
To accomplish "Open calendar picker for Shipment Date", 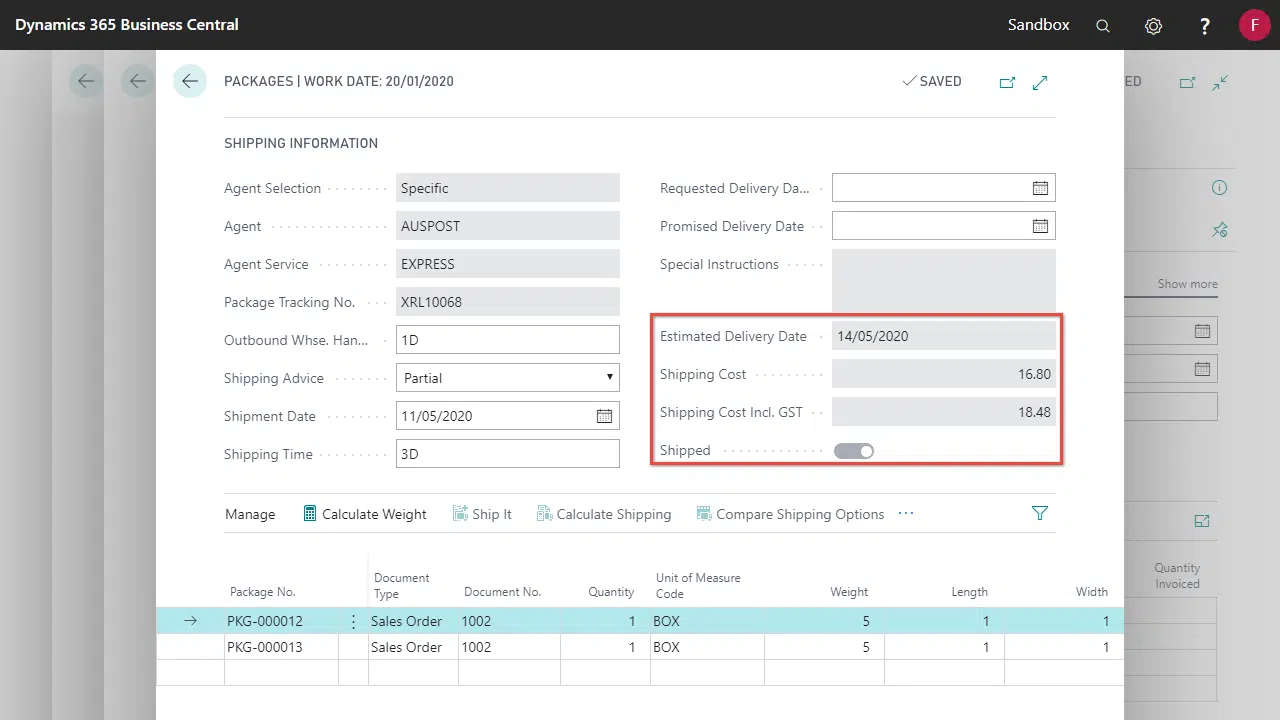I will point(604,416).
